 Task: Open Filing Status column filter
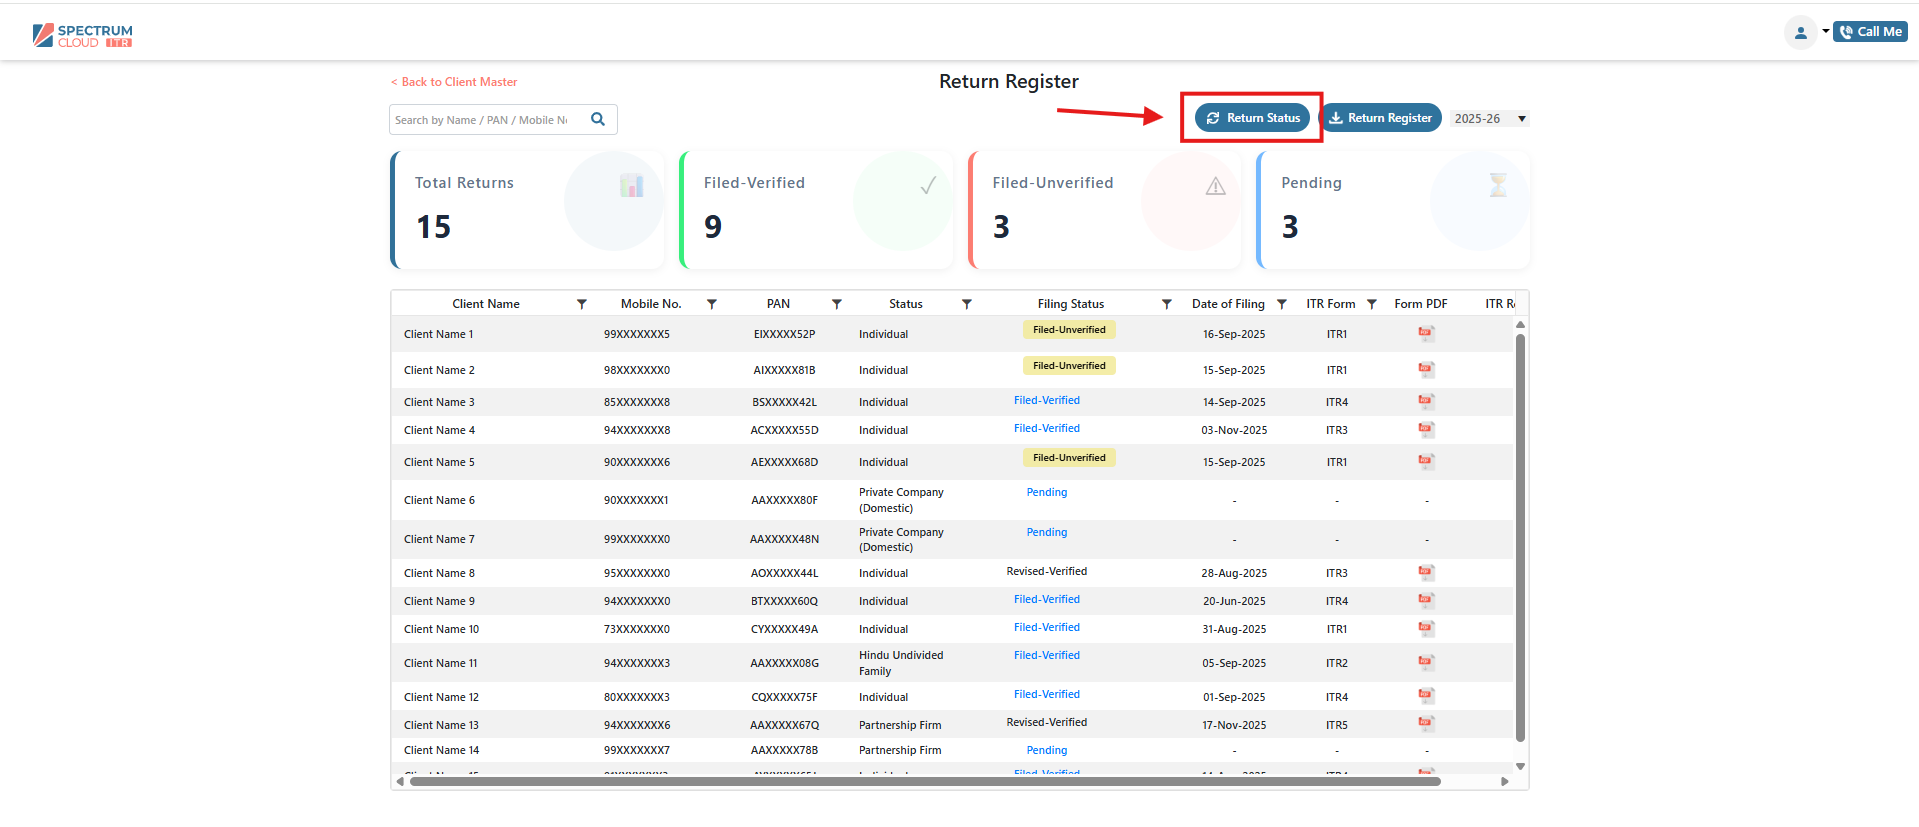[1166, 304]
